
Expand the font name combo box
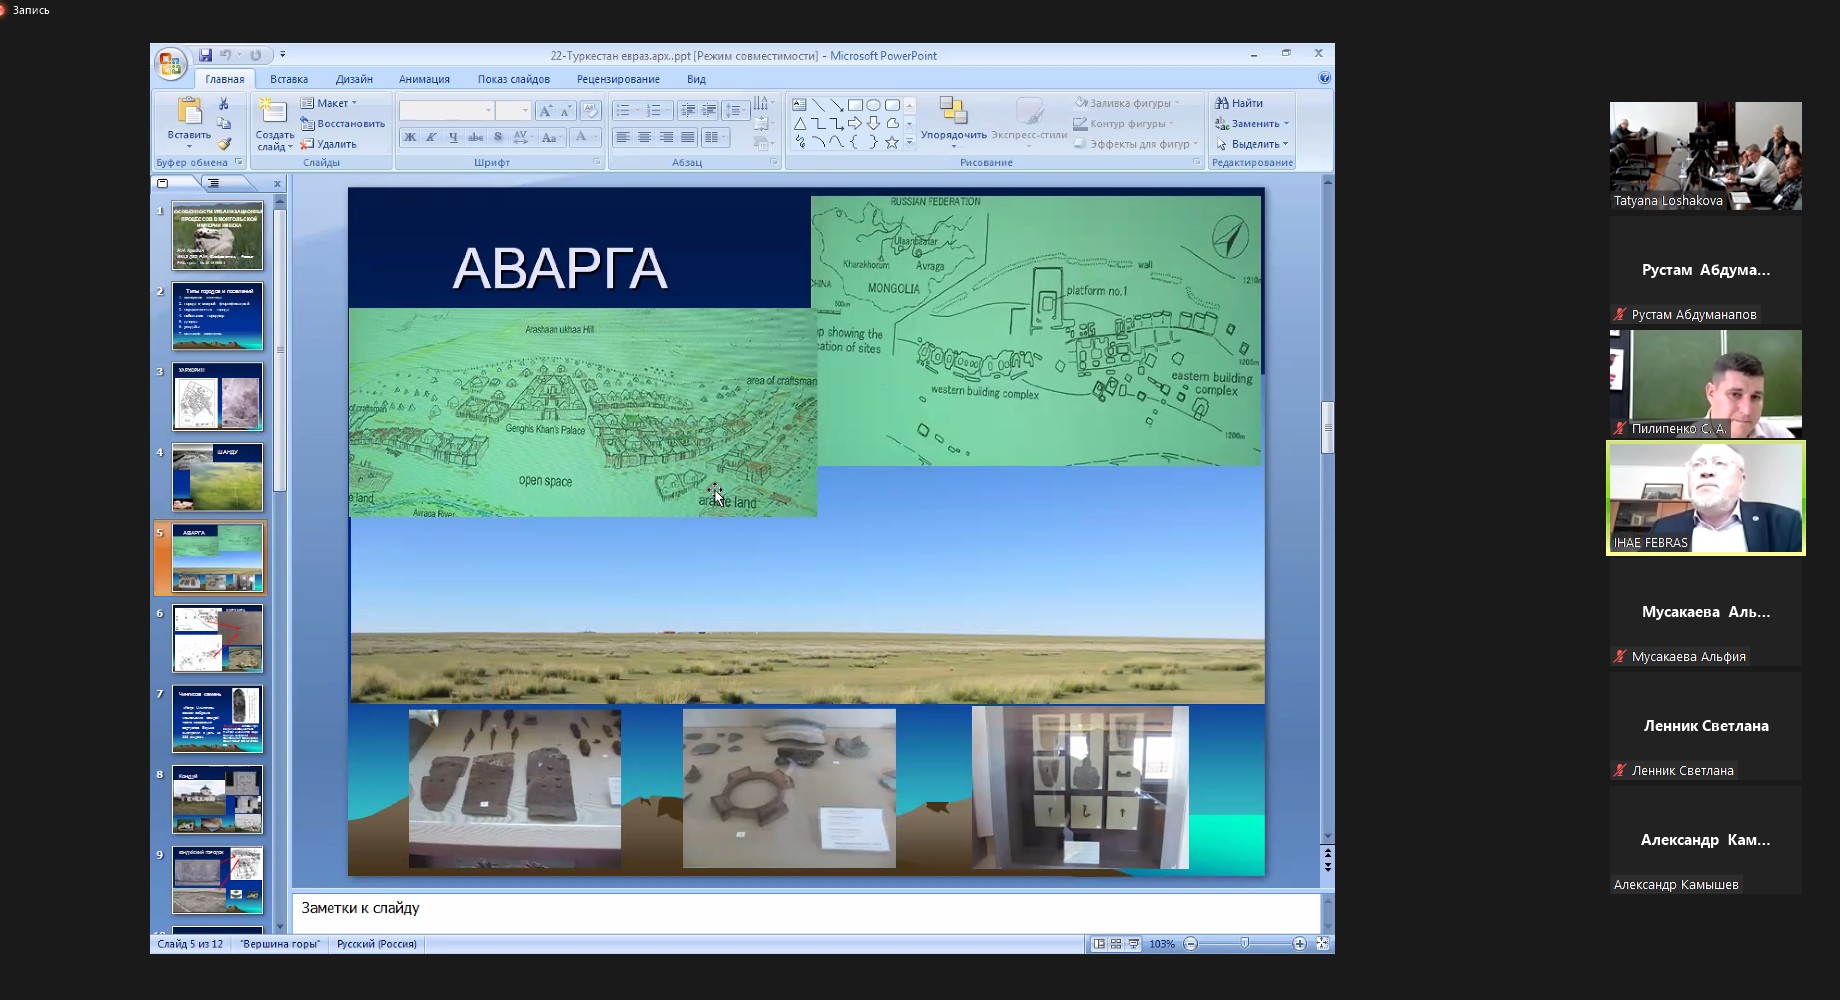488,111
